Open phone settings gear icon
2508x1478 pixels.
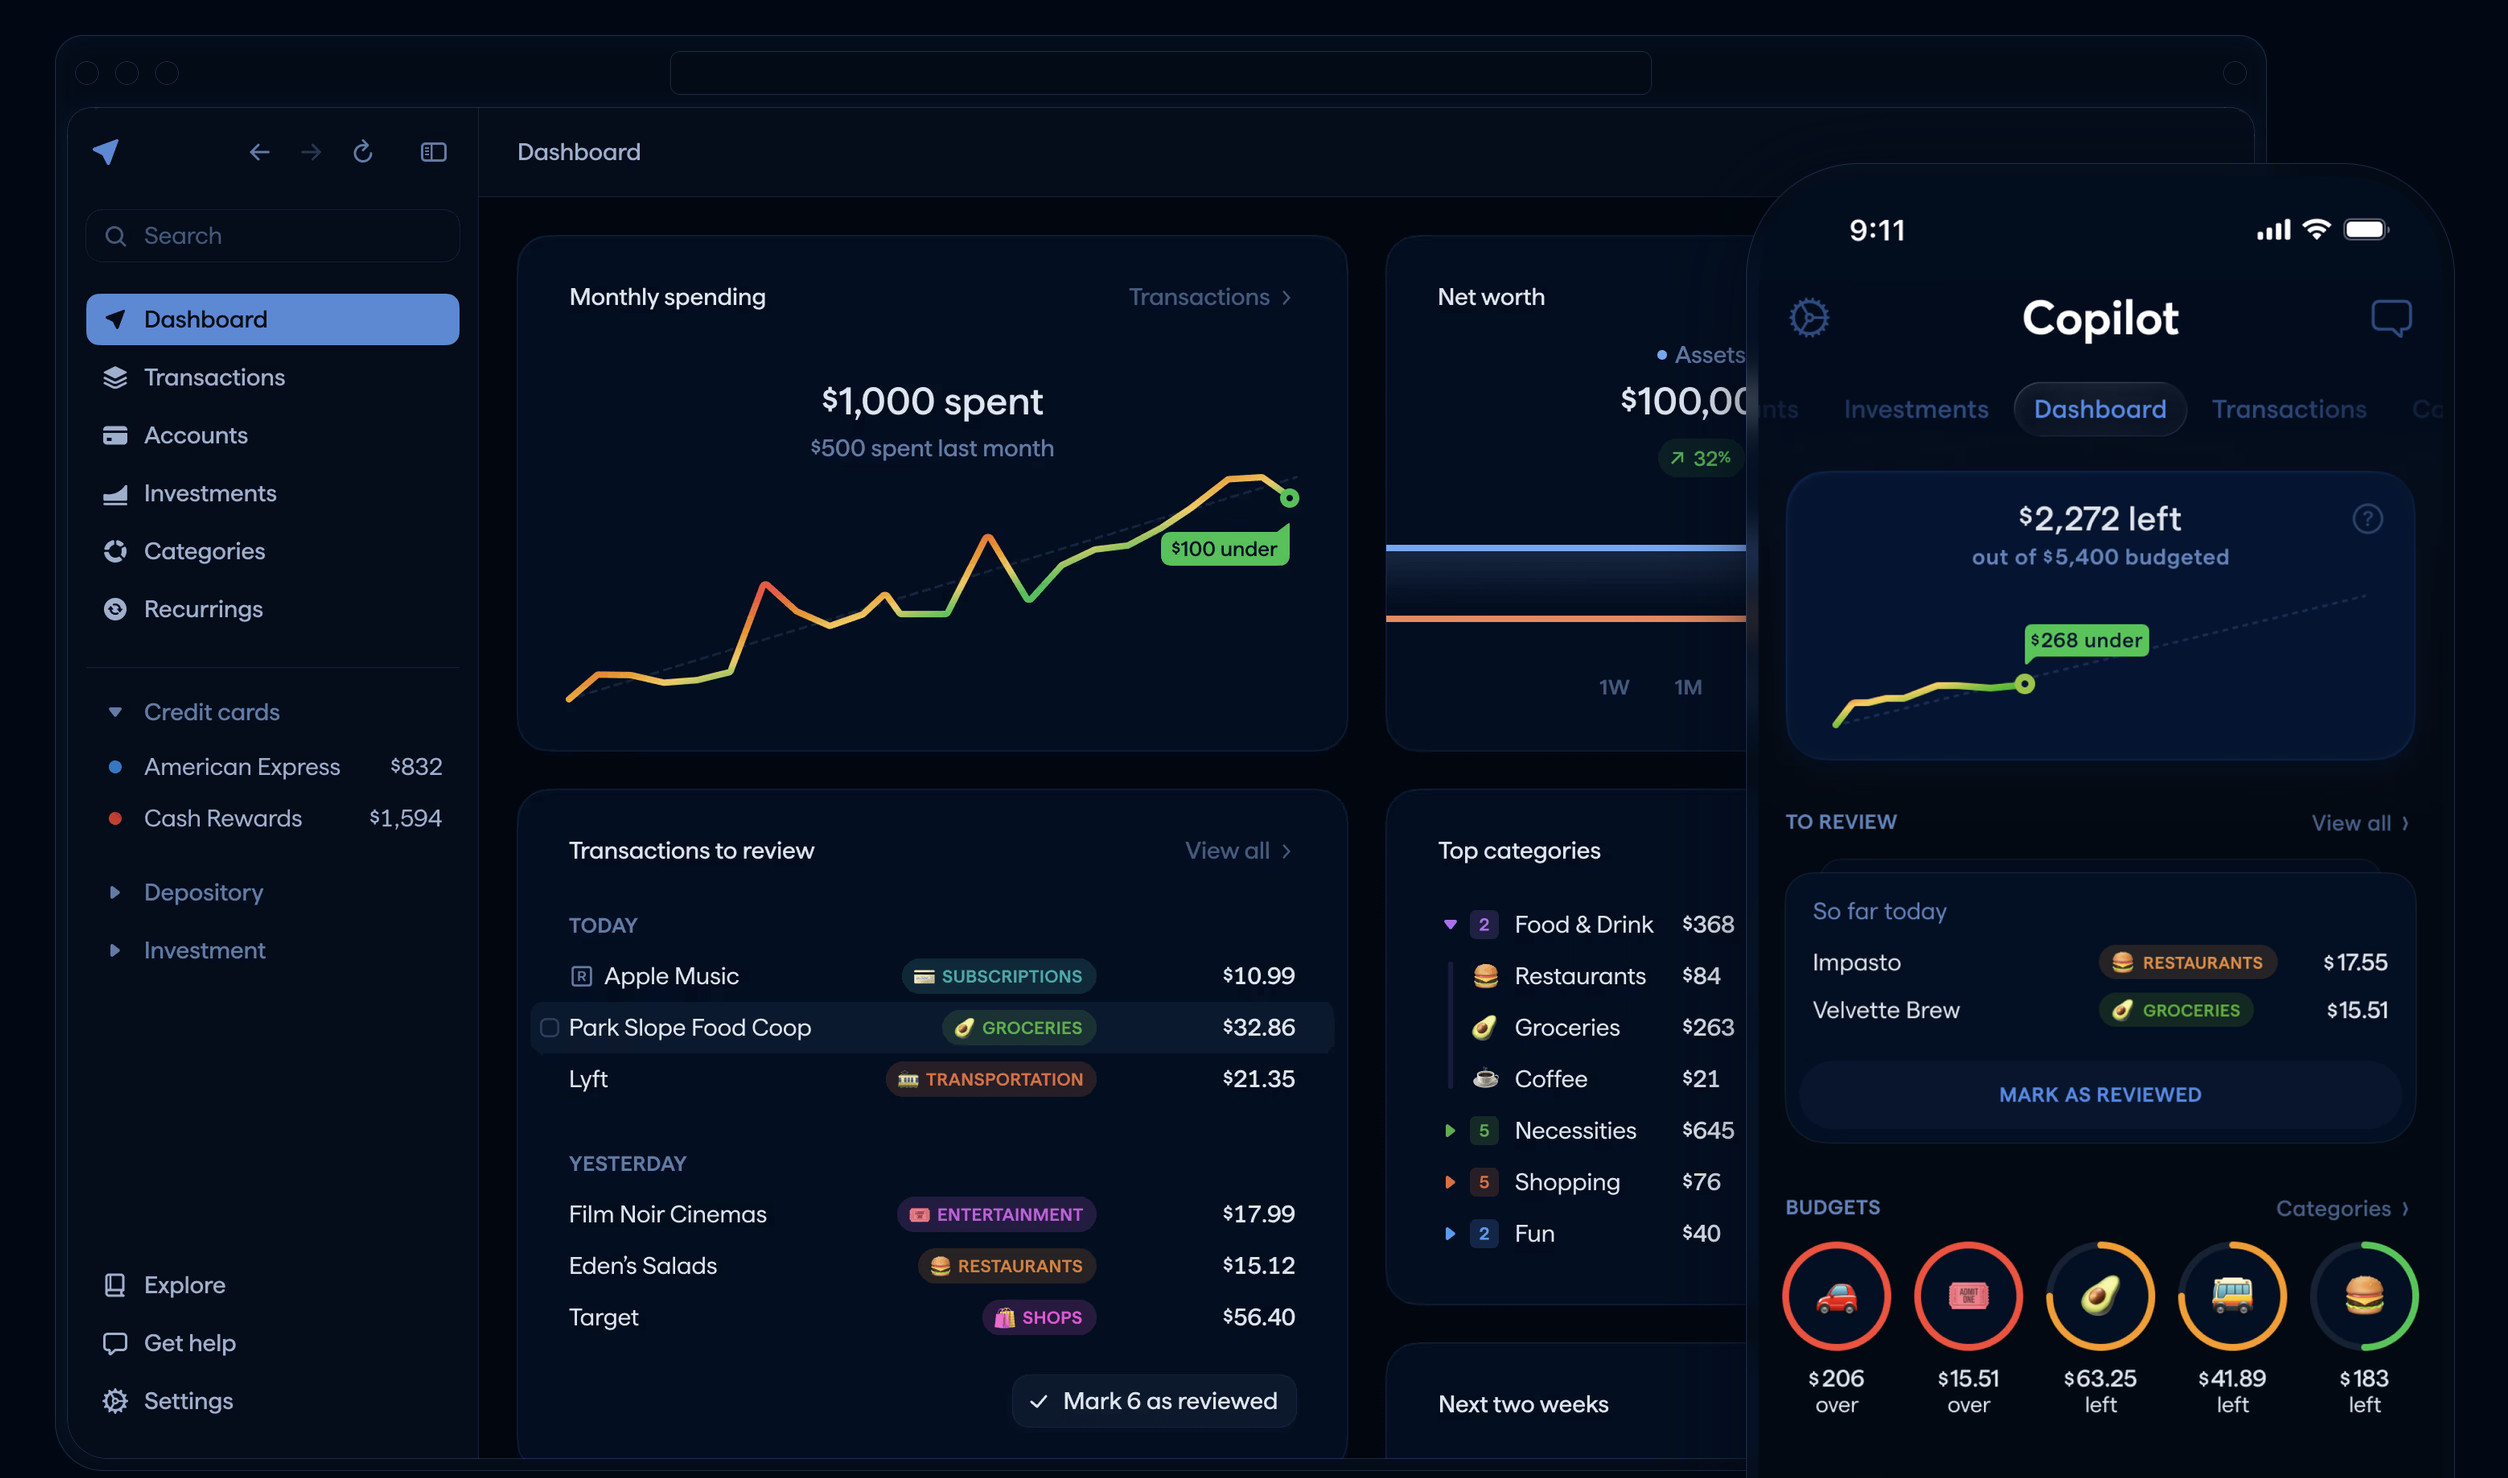(x=1809, y=318)
